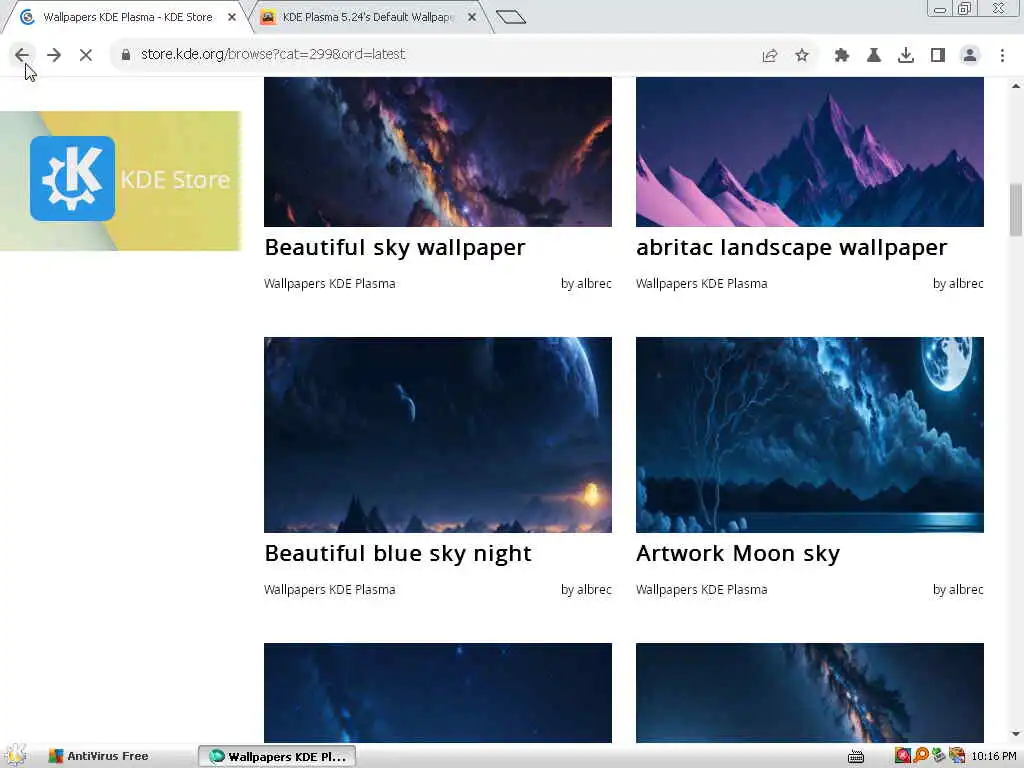This screenshot has width=1024, height=768.
Task: Go back to the previous page
Action: click(x=22, y=55)
